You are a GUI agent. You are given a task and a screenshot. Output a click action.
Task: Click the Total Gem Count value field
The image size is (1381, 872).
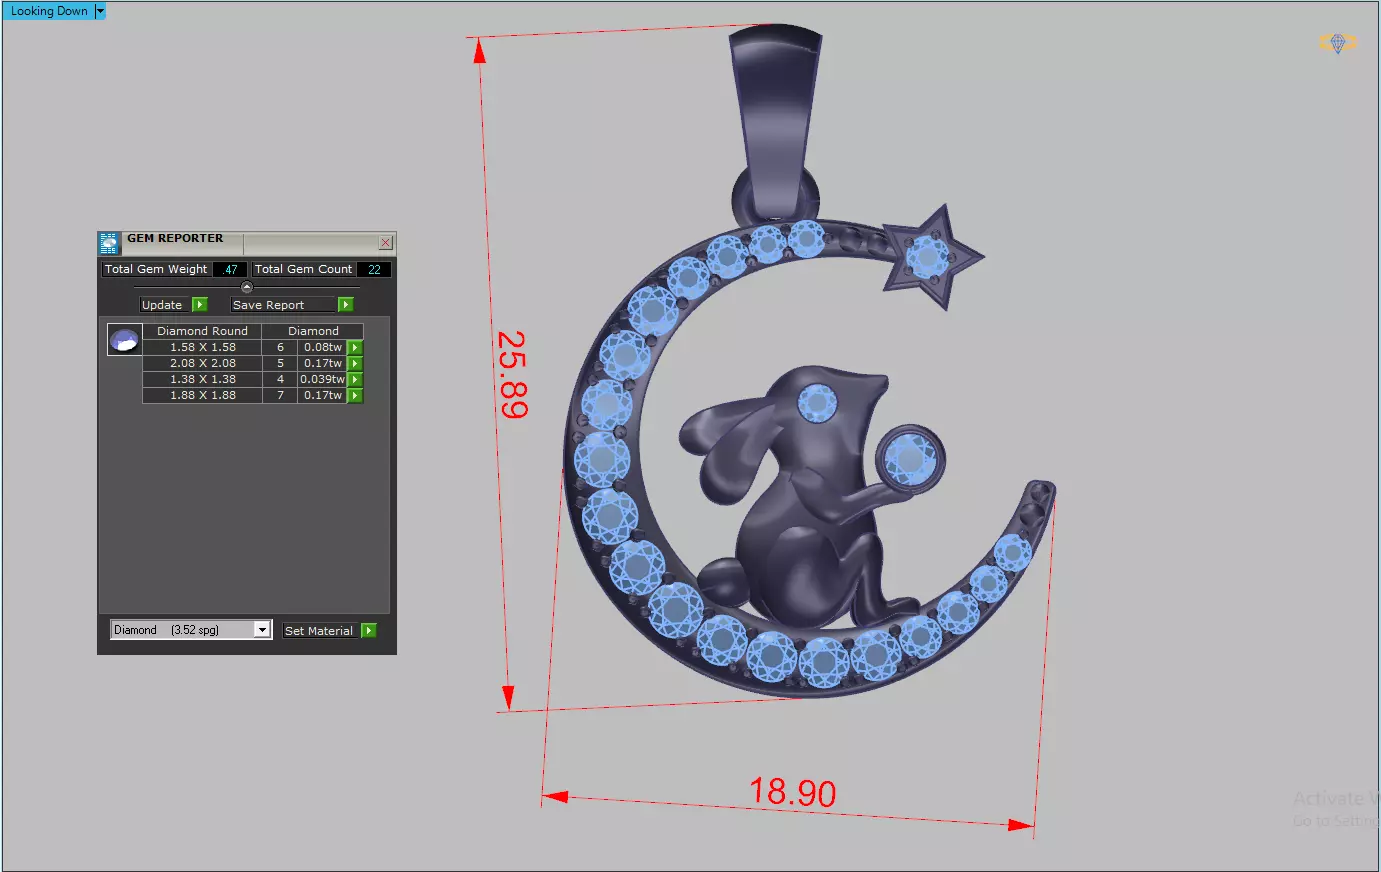[374, 269]
